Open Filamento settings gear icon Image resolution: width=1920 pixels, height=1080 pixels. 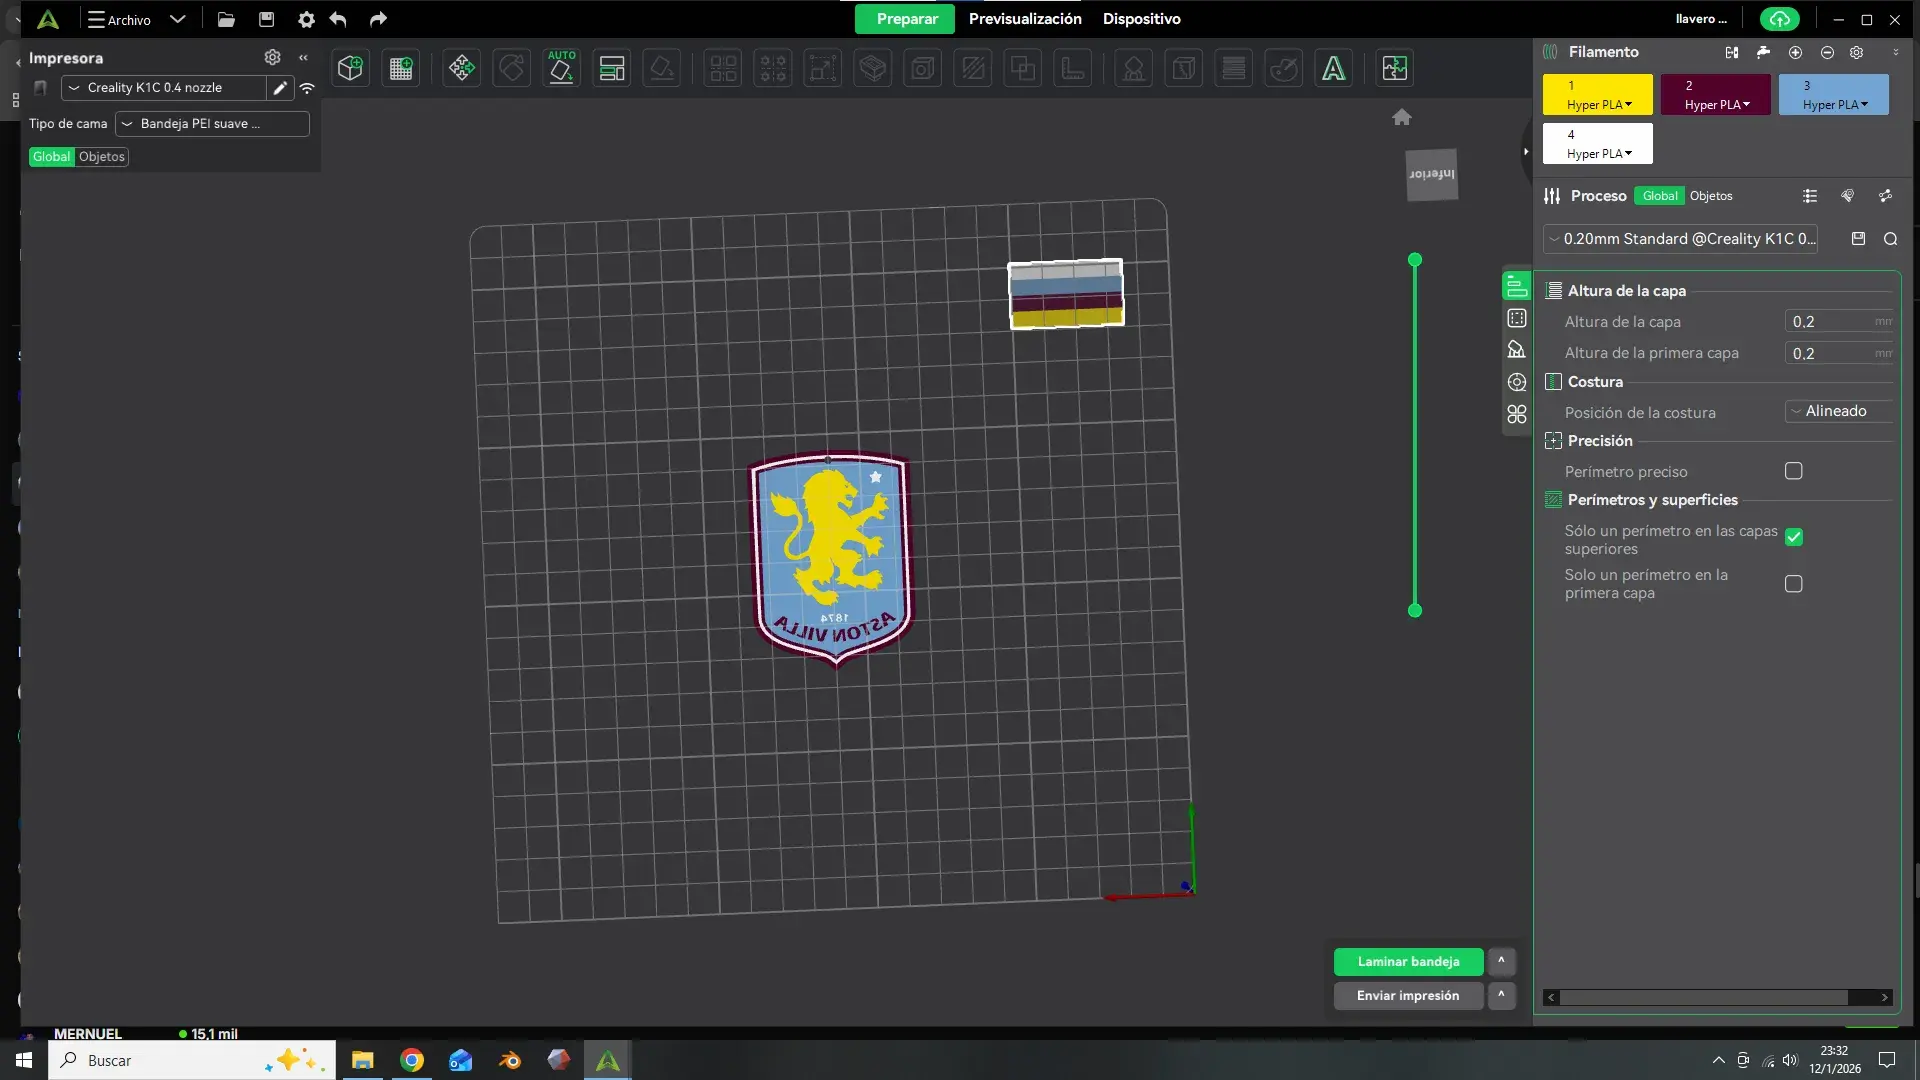1856,52
